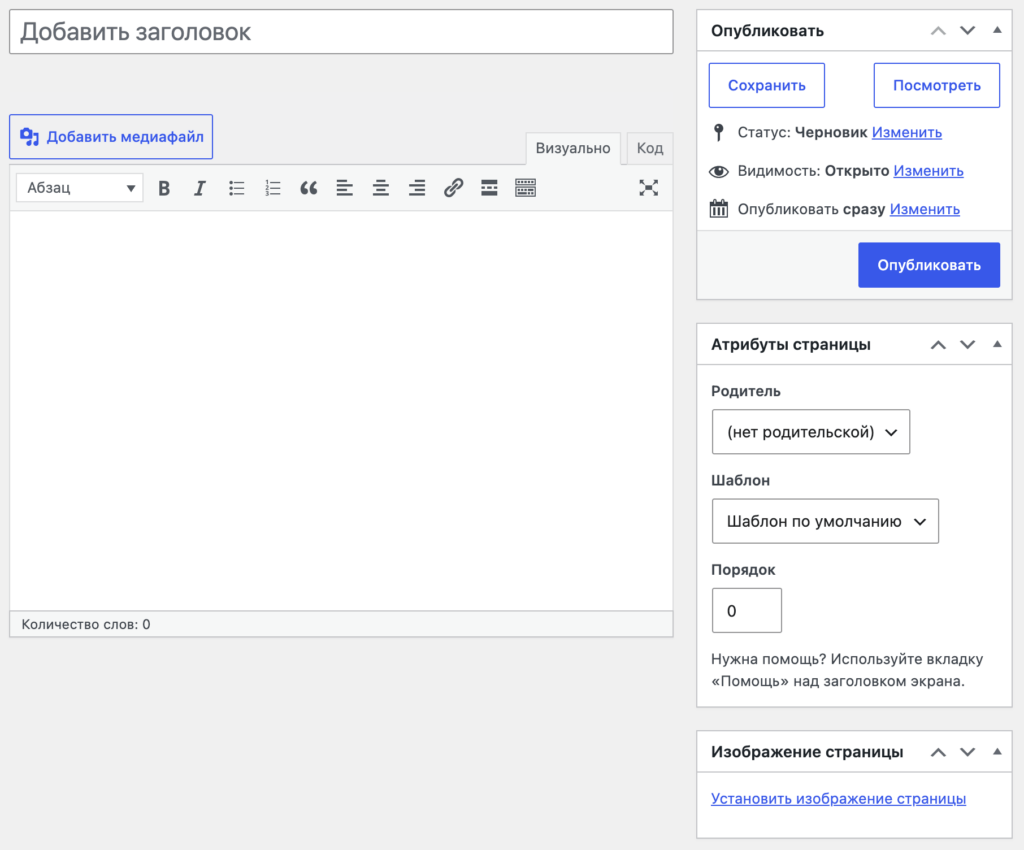Image resolution: width=1024 pixels, height=850 pixels.
Task: Insert a blockquote
Action: (x=309, y=189)
